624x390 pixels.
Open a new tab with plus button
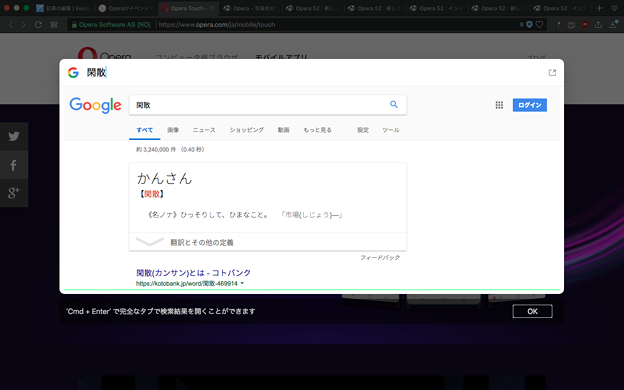[x=599, y=8]
